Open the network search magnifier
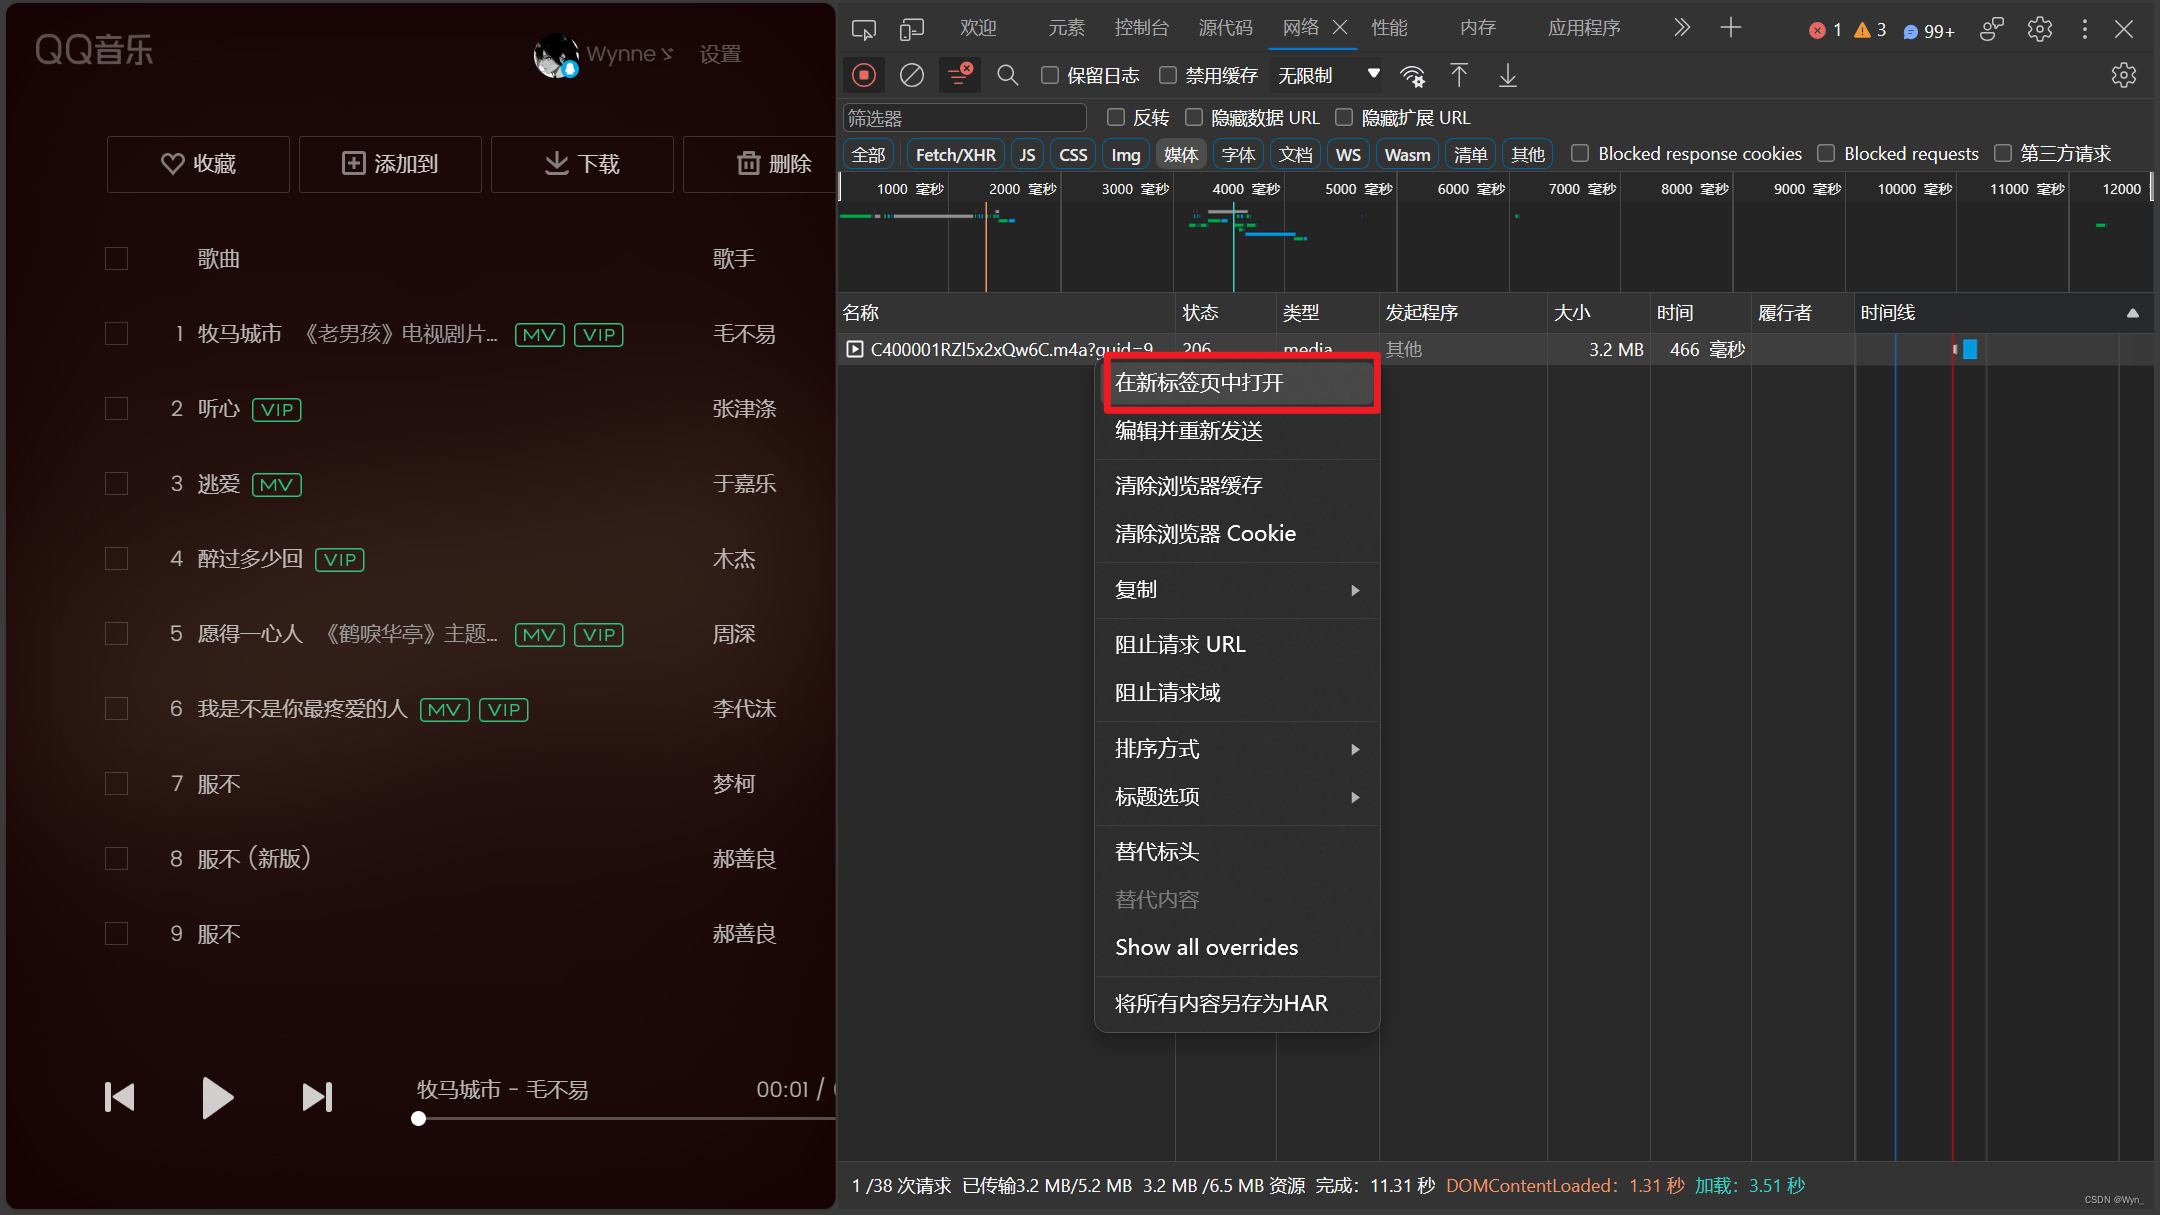2160x1215 pixels. (1007, 75)
